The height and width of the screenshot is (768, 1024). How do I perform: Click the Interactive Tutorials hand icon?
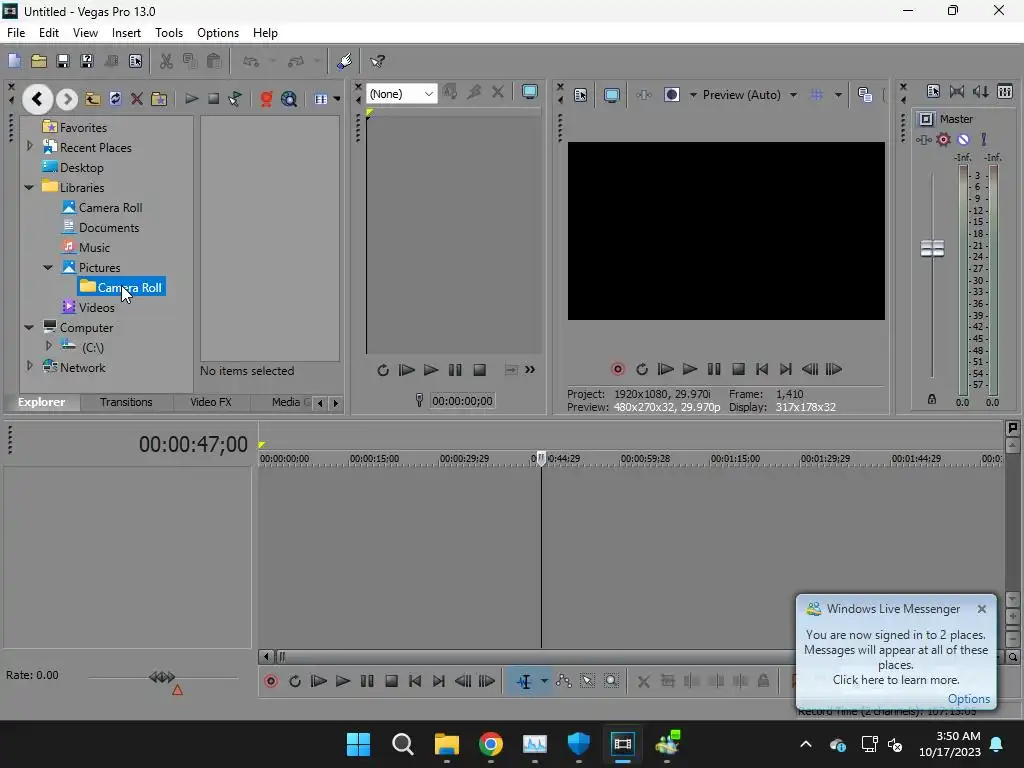(x=344, y=61)
